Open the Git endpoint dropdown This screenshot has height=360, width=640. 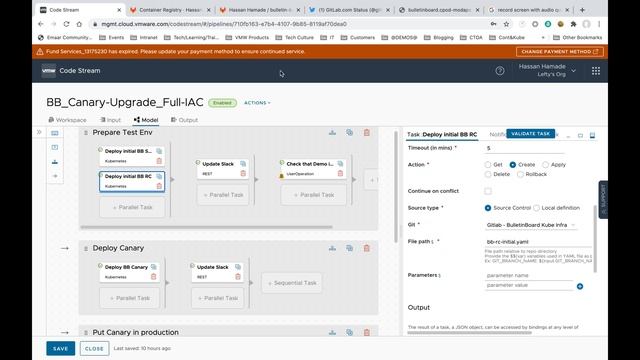[531, 225]
